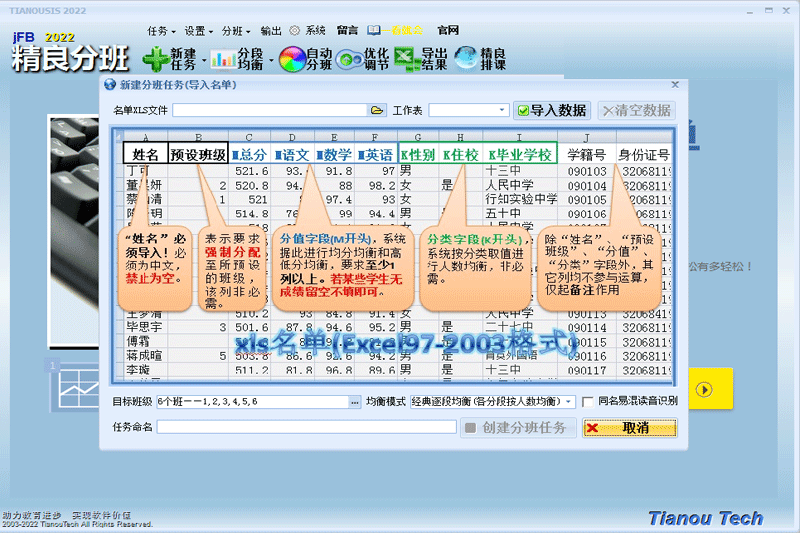Minimize the main application window
800x533 pixels.
tap(750, 11)
